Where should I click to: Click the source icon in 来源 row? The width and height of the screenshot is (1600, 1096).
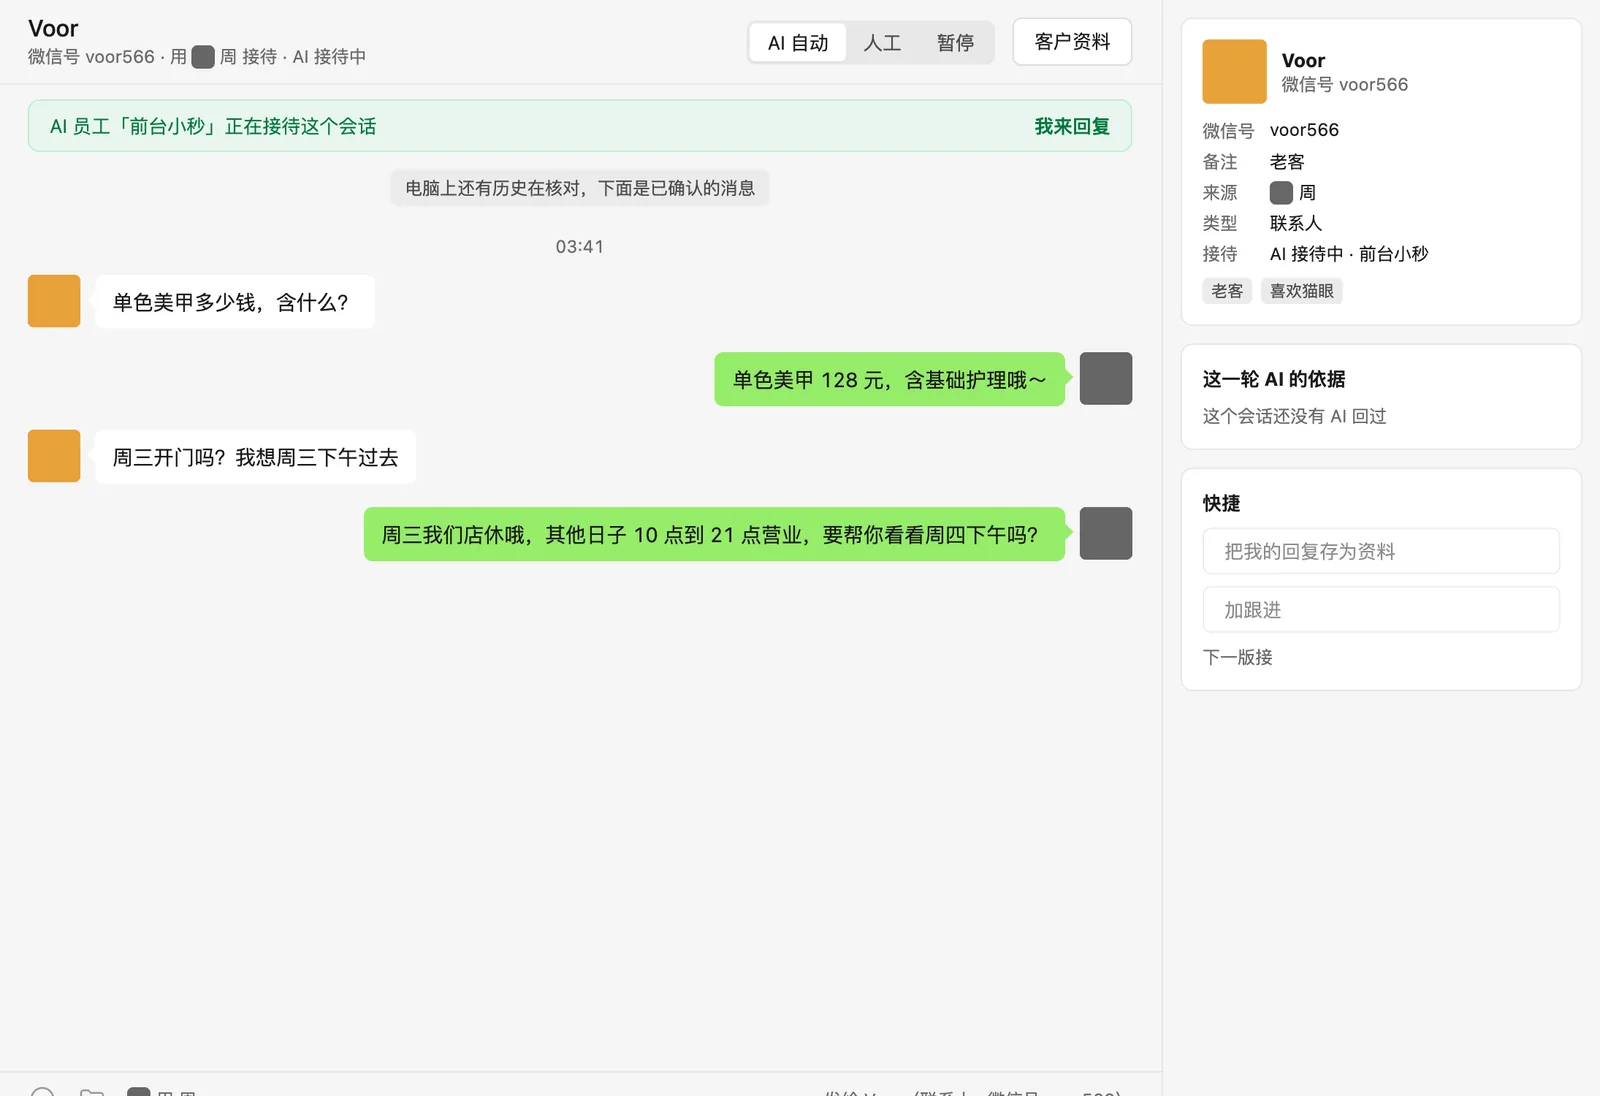(x=1281, y=192)
